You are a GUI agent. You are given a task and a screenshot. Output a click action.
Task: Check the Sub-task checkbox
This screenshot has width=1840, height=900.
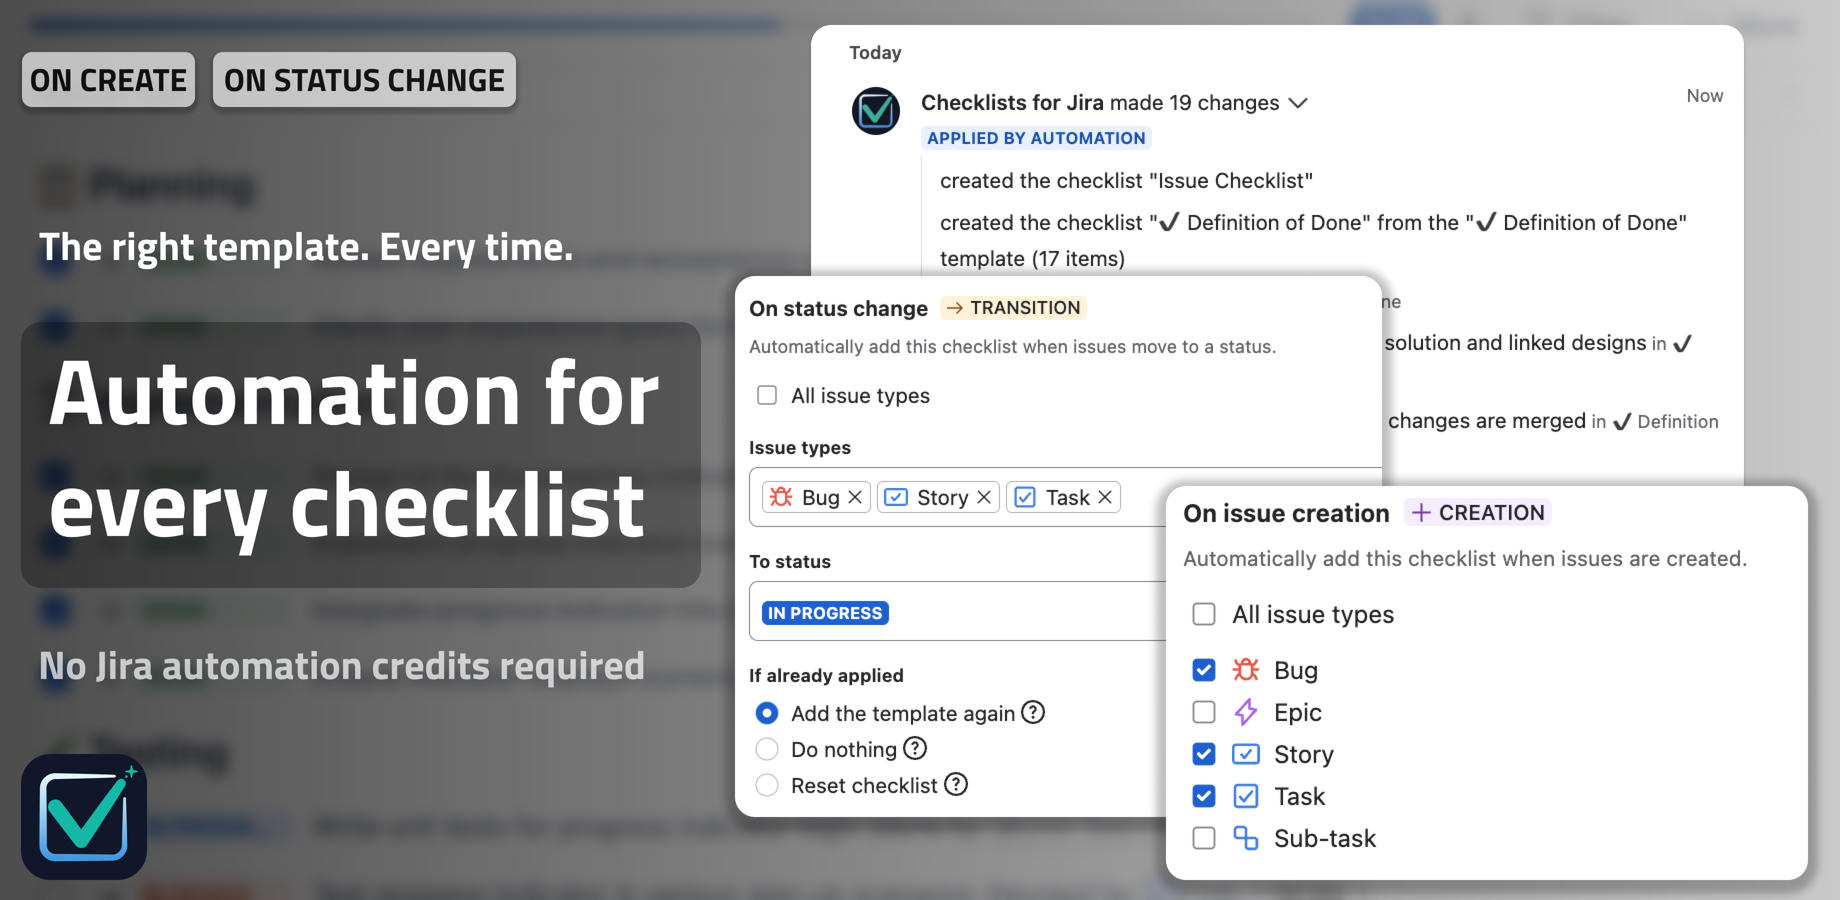tap(1204, 838)
